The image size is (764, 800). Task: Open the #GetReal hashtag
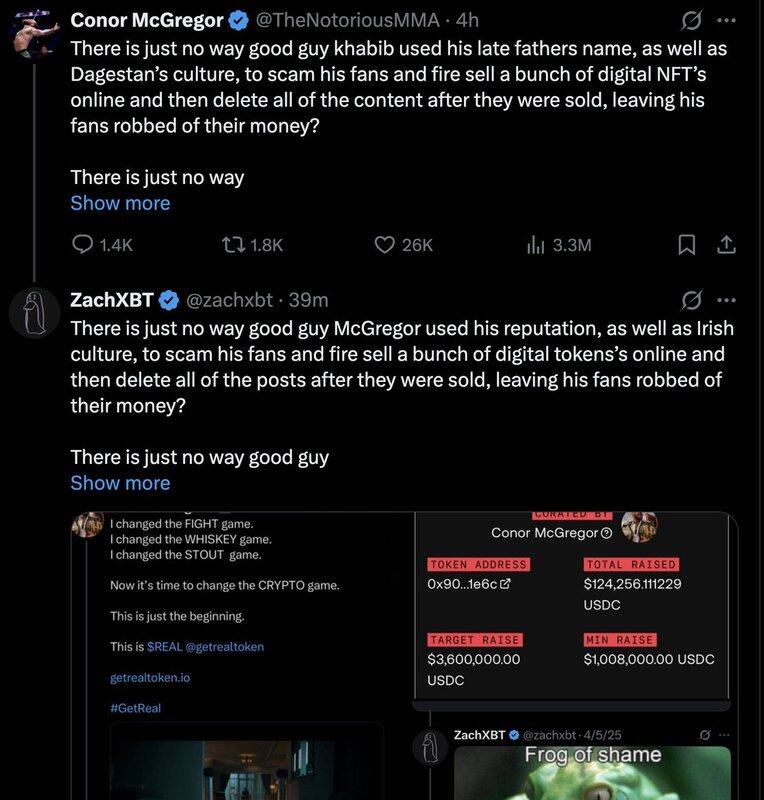tap(135, 708)
